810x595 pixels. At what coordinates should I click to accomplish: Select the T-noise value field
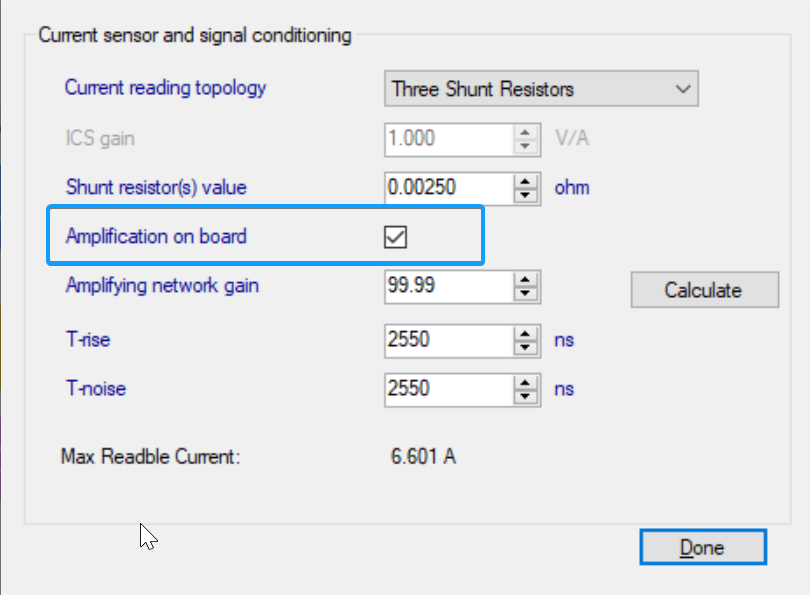448,388
